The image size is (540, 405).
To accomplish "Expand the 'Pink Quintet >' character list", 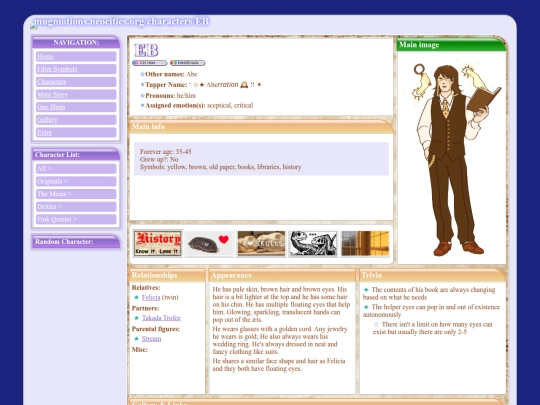I will tap(76, 219).
